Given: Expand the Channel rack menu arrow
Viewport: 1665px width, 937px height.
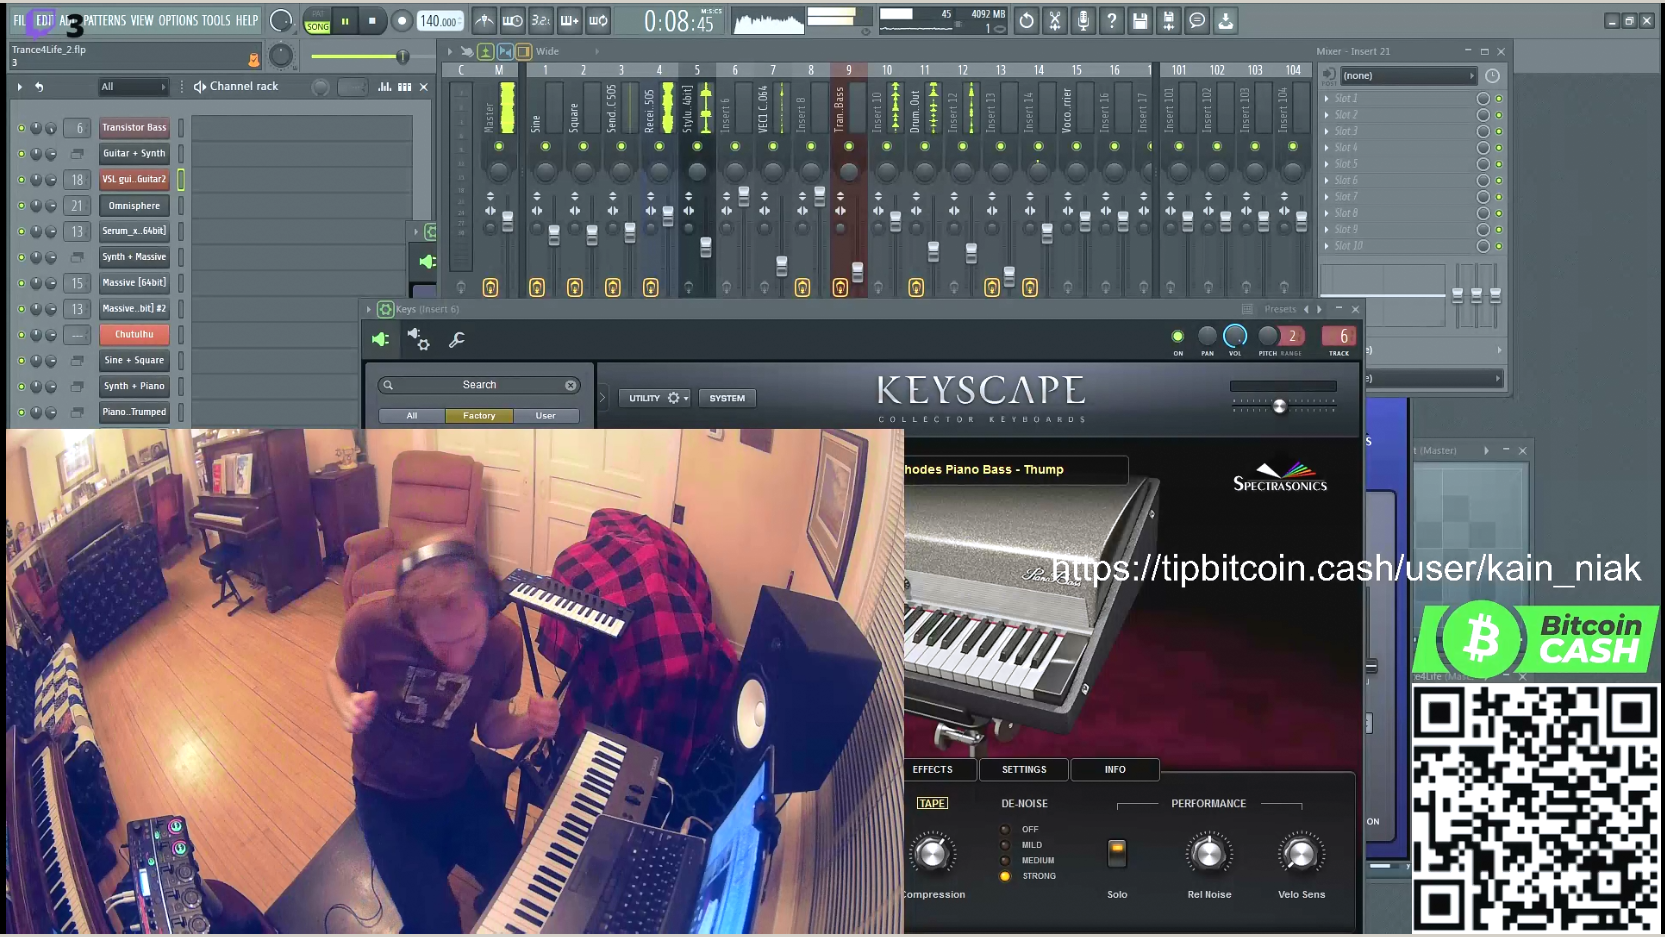Looking at the screenshot, I should pyautogui.click(x=19, y=87).
